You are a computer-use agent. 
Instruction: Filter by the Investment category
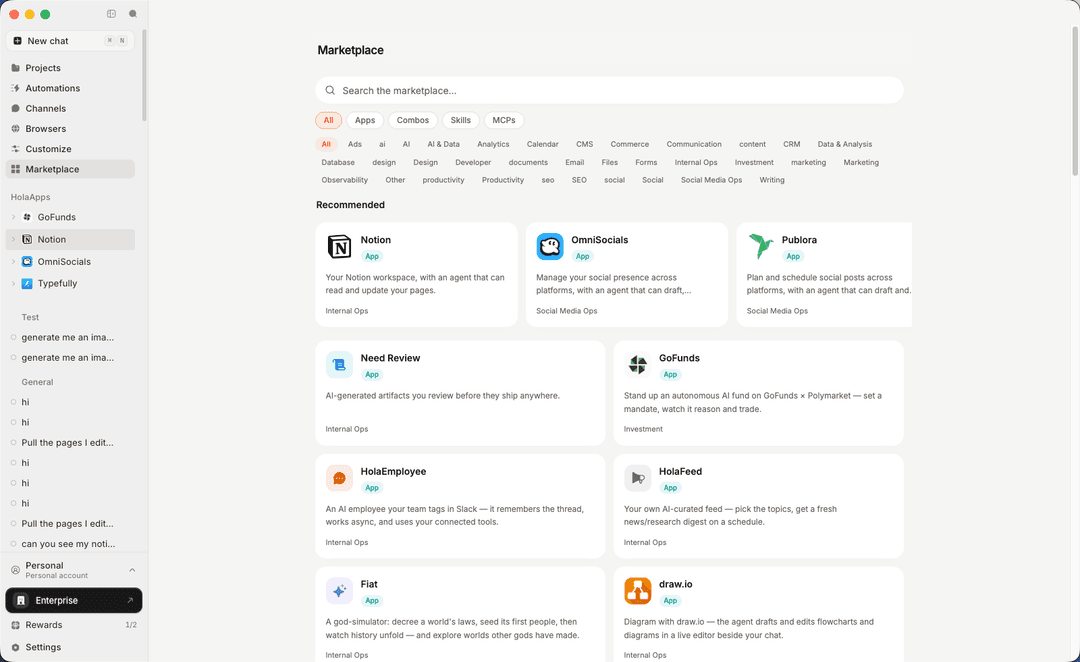[754, 163]
